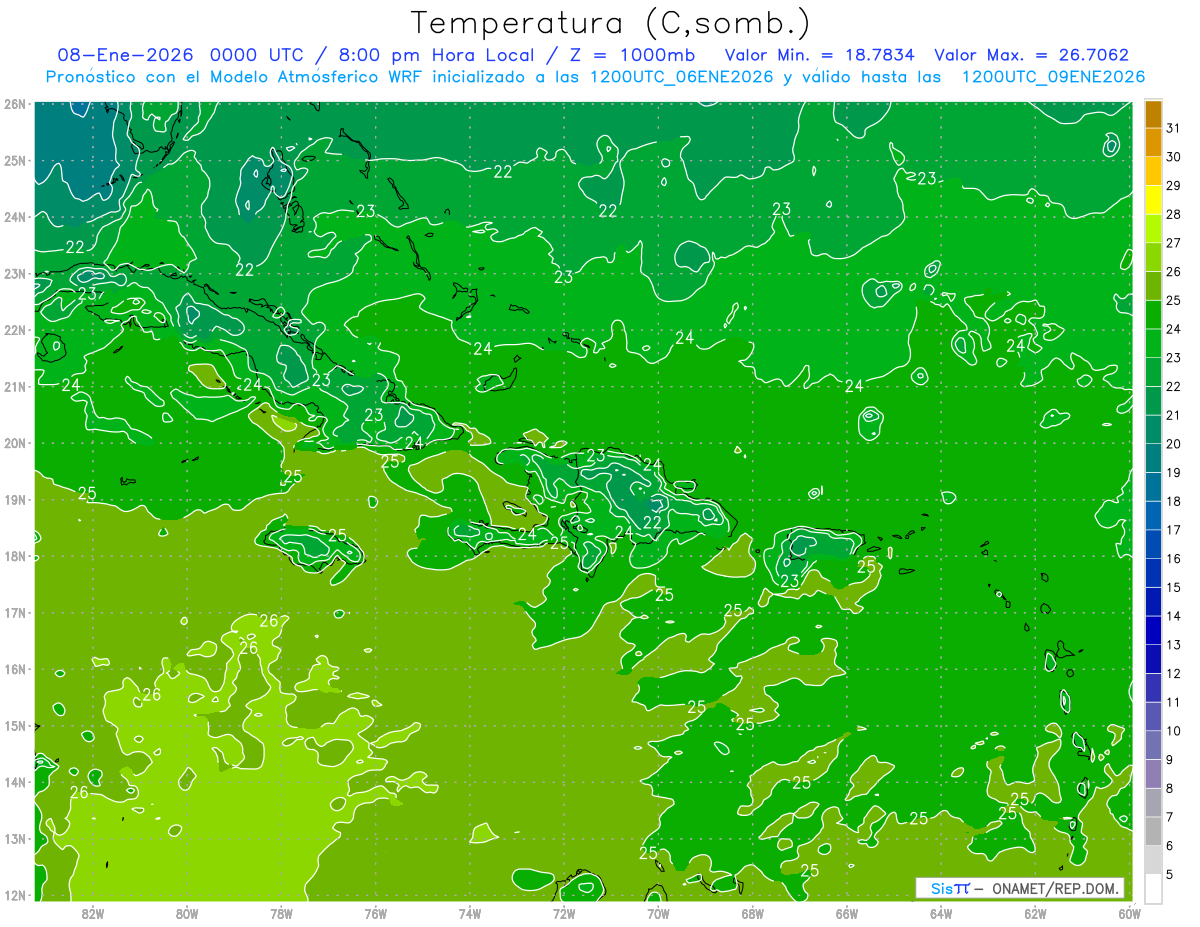Click the "60W" longitude axis label

click(1130, 913)
